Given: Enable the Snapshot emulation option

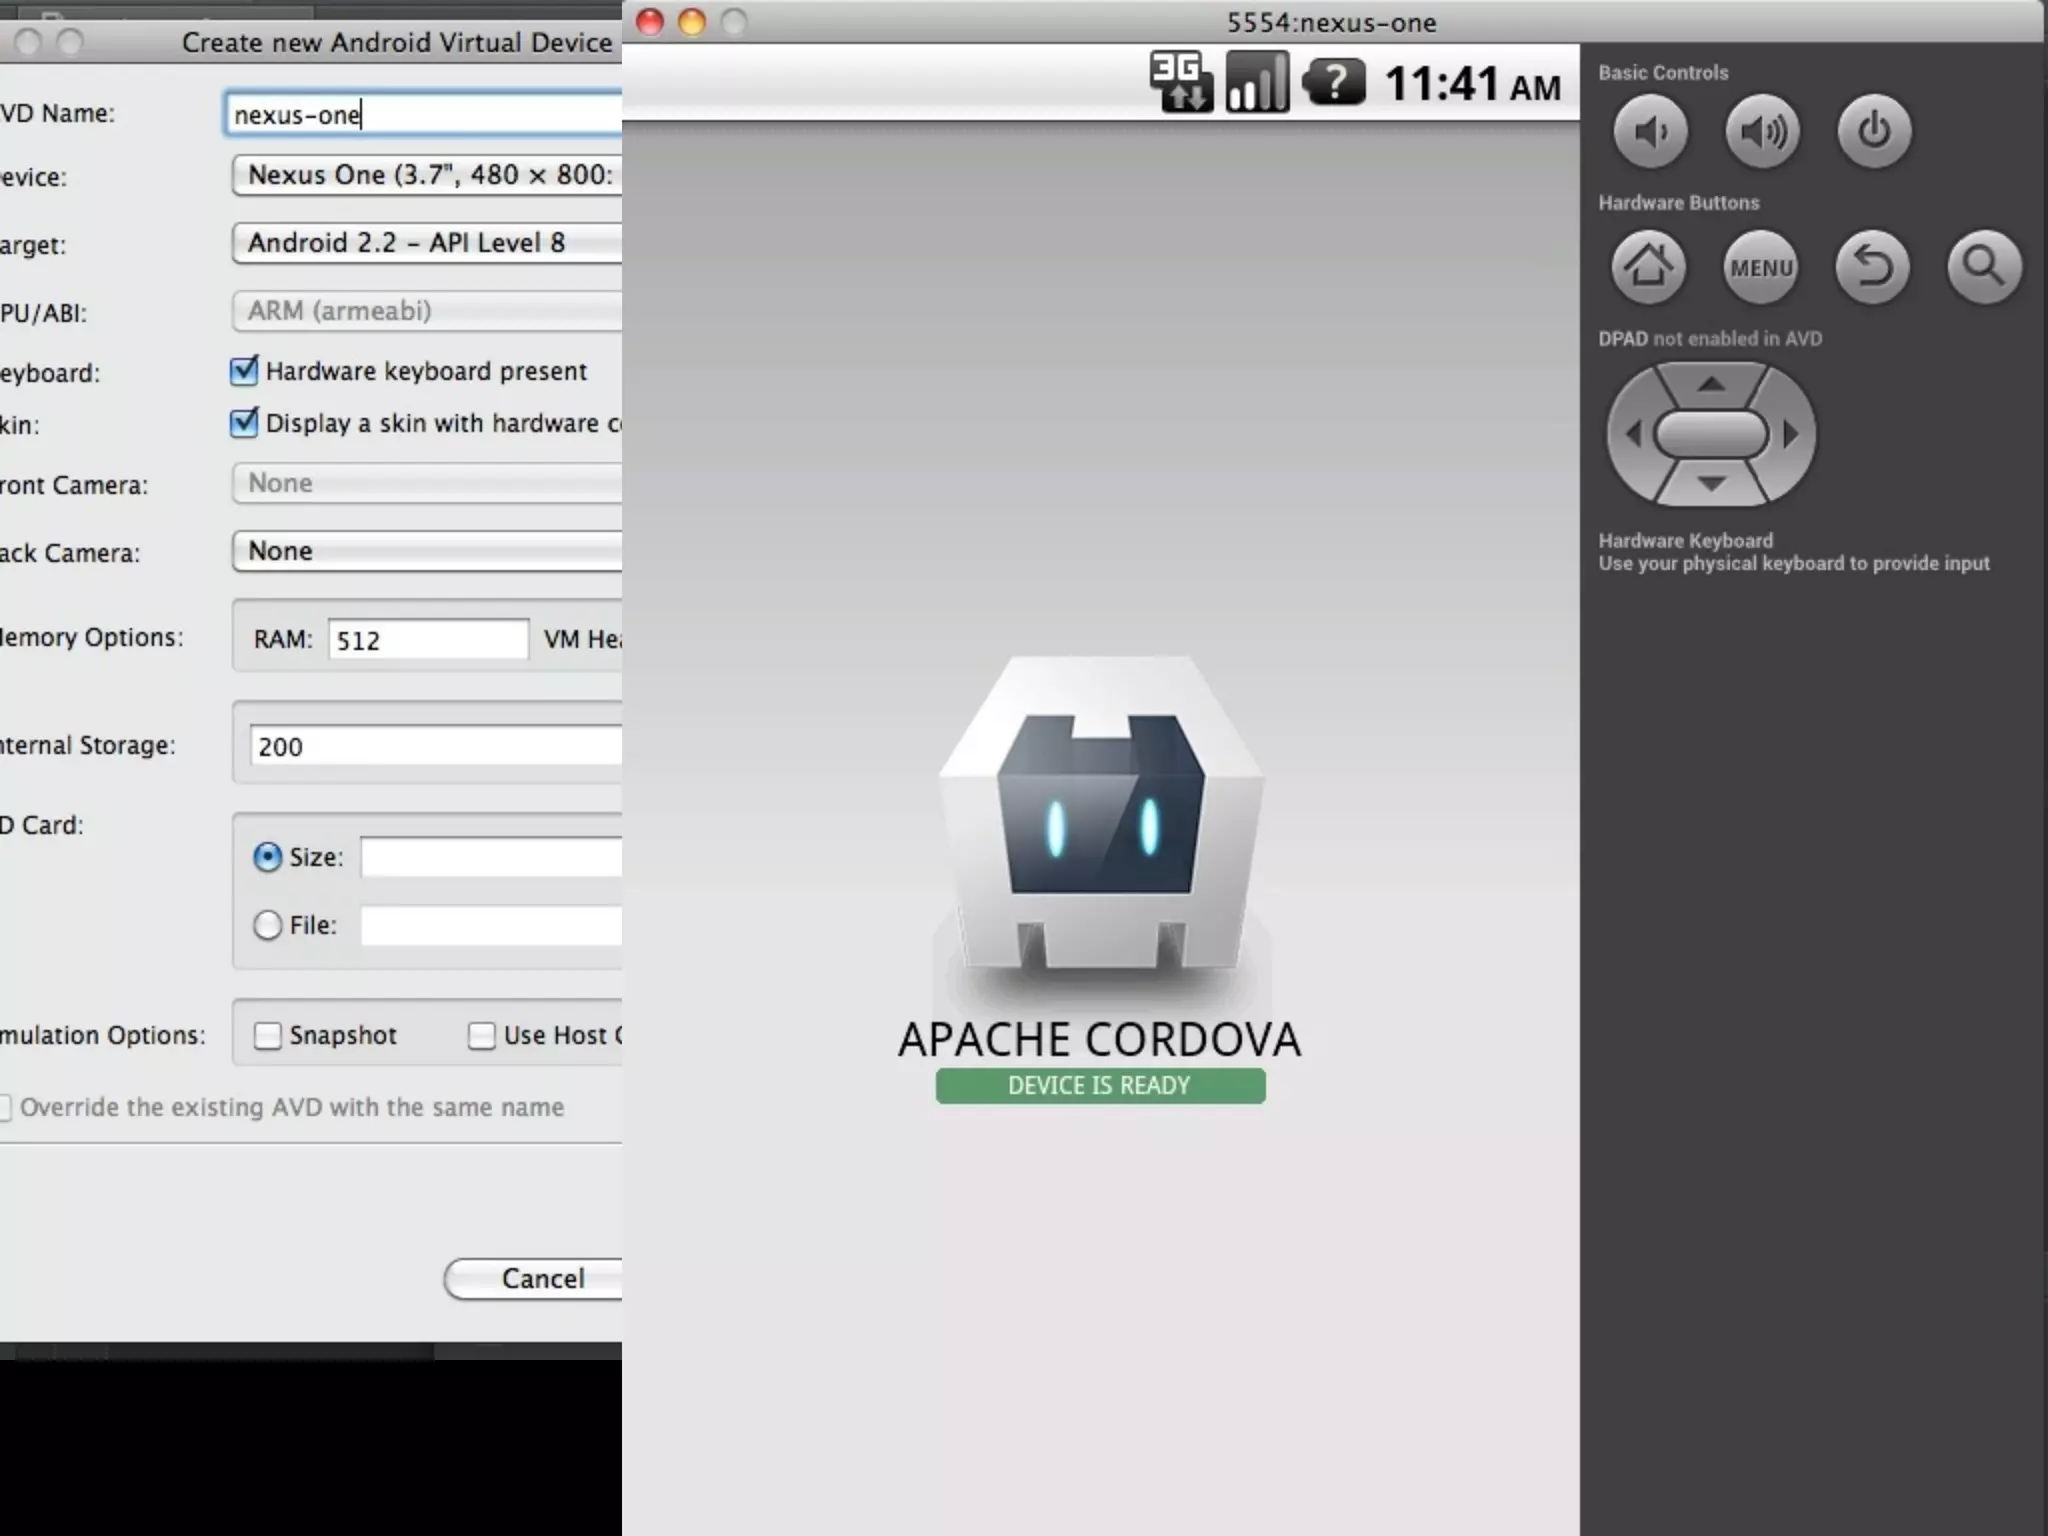Looking at the screenshot, I should pos(268,1035).
